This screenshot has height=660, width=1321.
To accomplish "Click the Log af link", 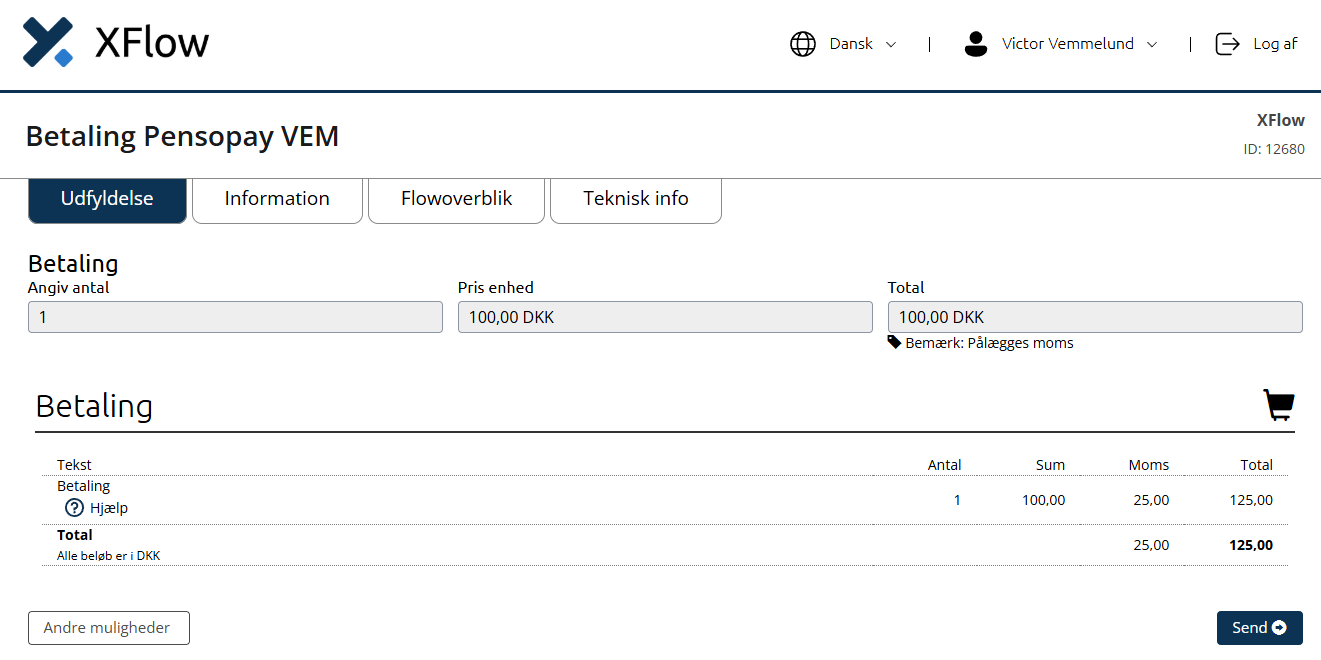I will 1275,44.
